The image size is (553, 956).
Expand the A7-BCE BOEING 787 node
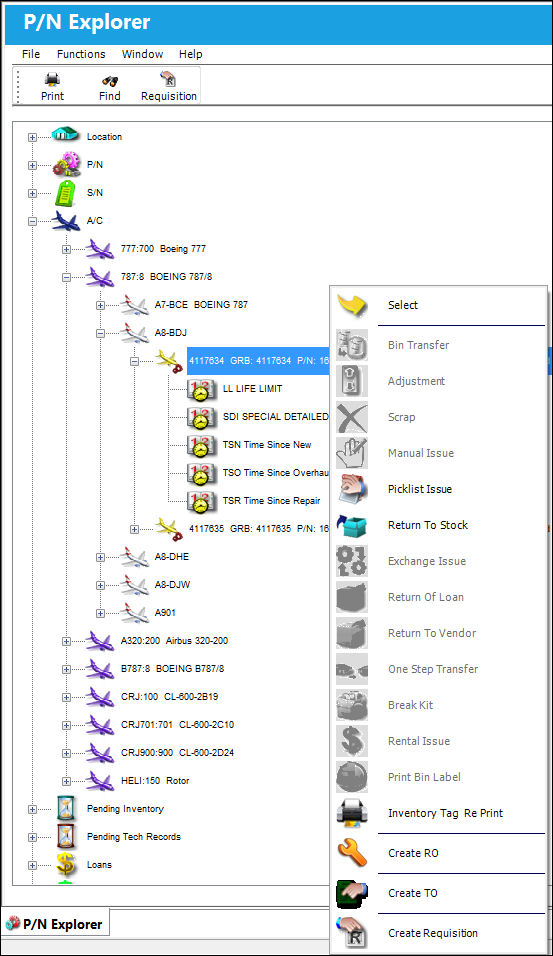coord(101,305)
